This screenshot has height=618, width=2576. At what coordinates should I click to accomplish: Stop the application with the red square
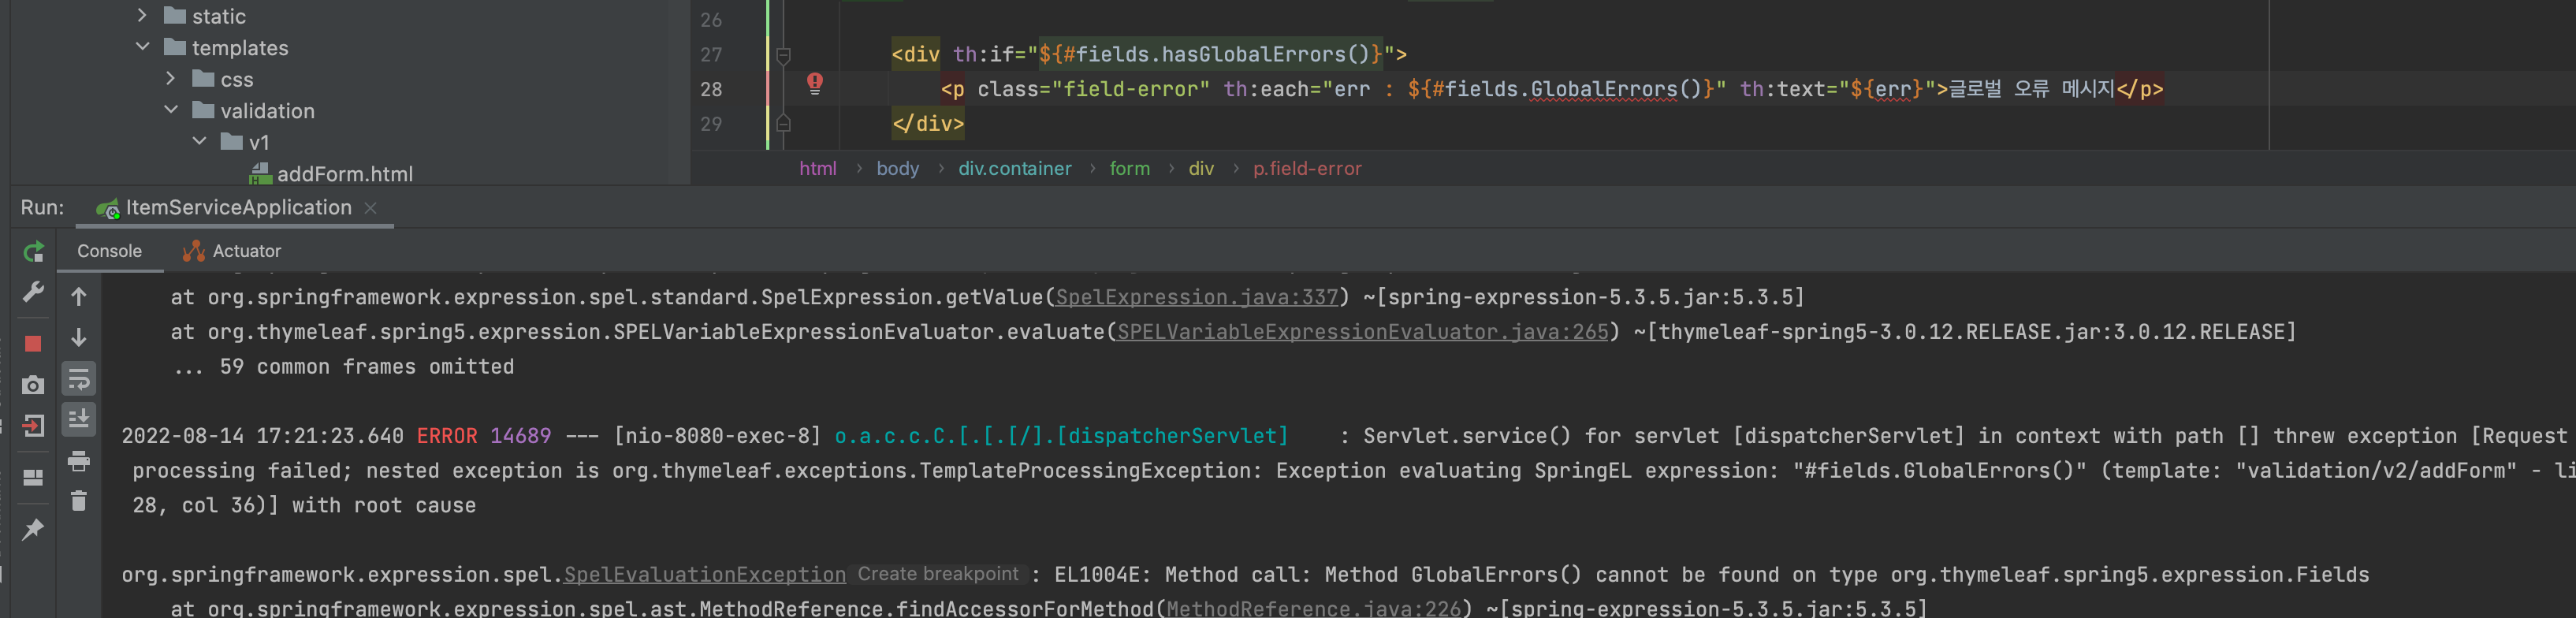coord(33,343)
